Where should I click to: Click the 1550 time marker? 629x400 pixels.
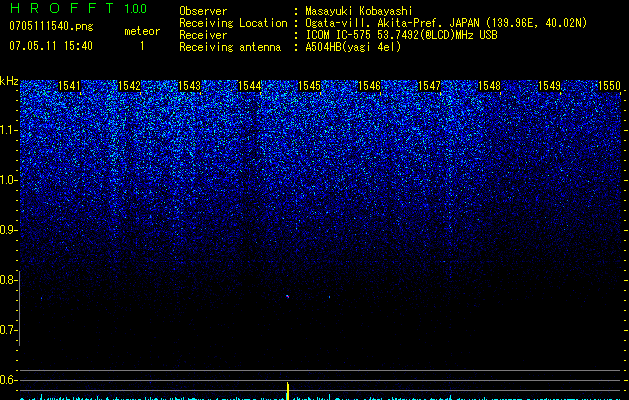pos(609,86)
